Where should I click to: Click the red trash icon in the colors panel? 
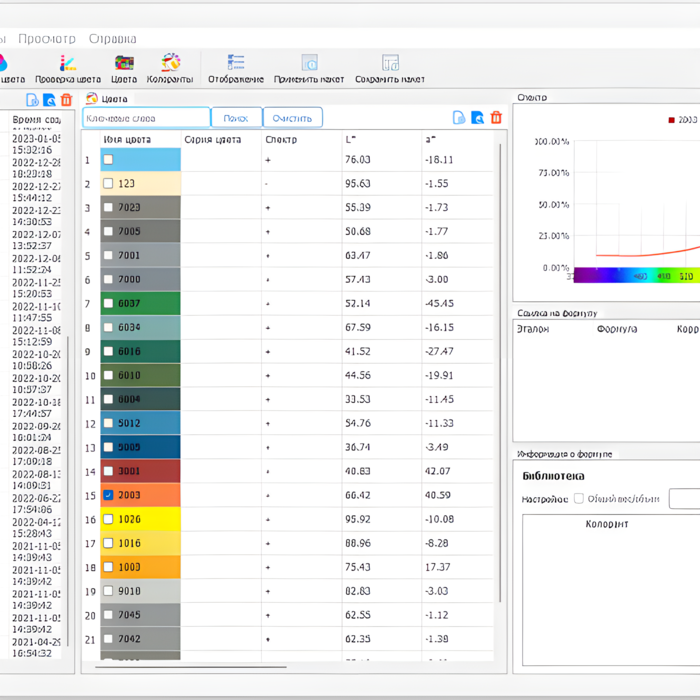[496, 118]
